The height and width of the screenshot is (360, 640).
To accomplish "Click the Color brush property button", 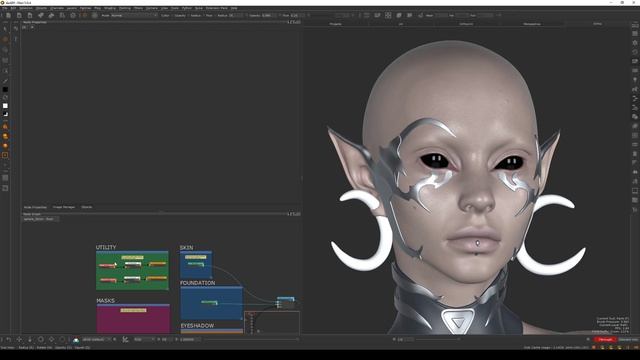I will (165, 16).
